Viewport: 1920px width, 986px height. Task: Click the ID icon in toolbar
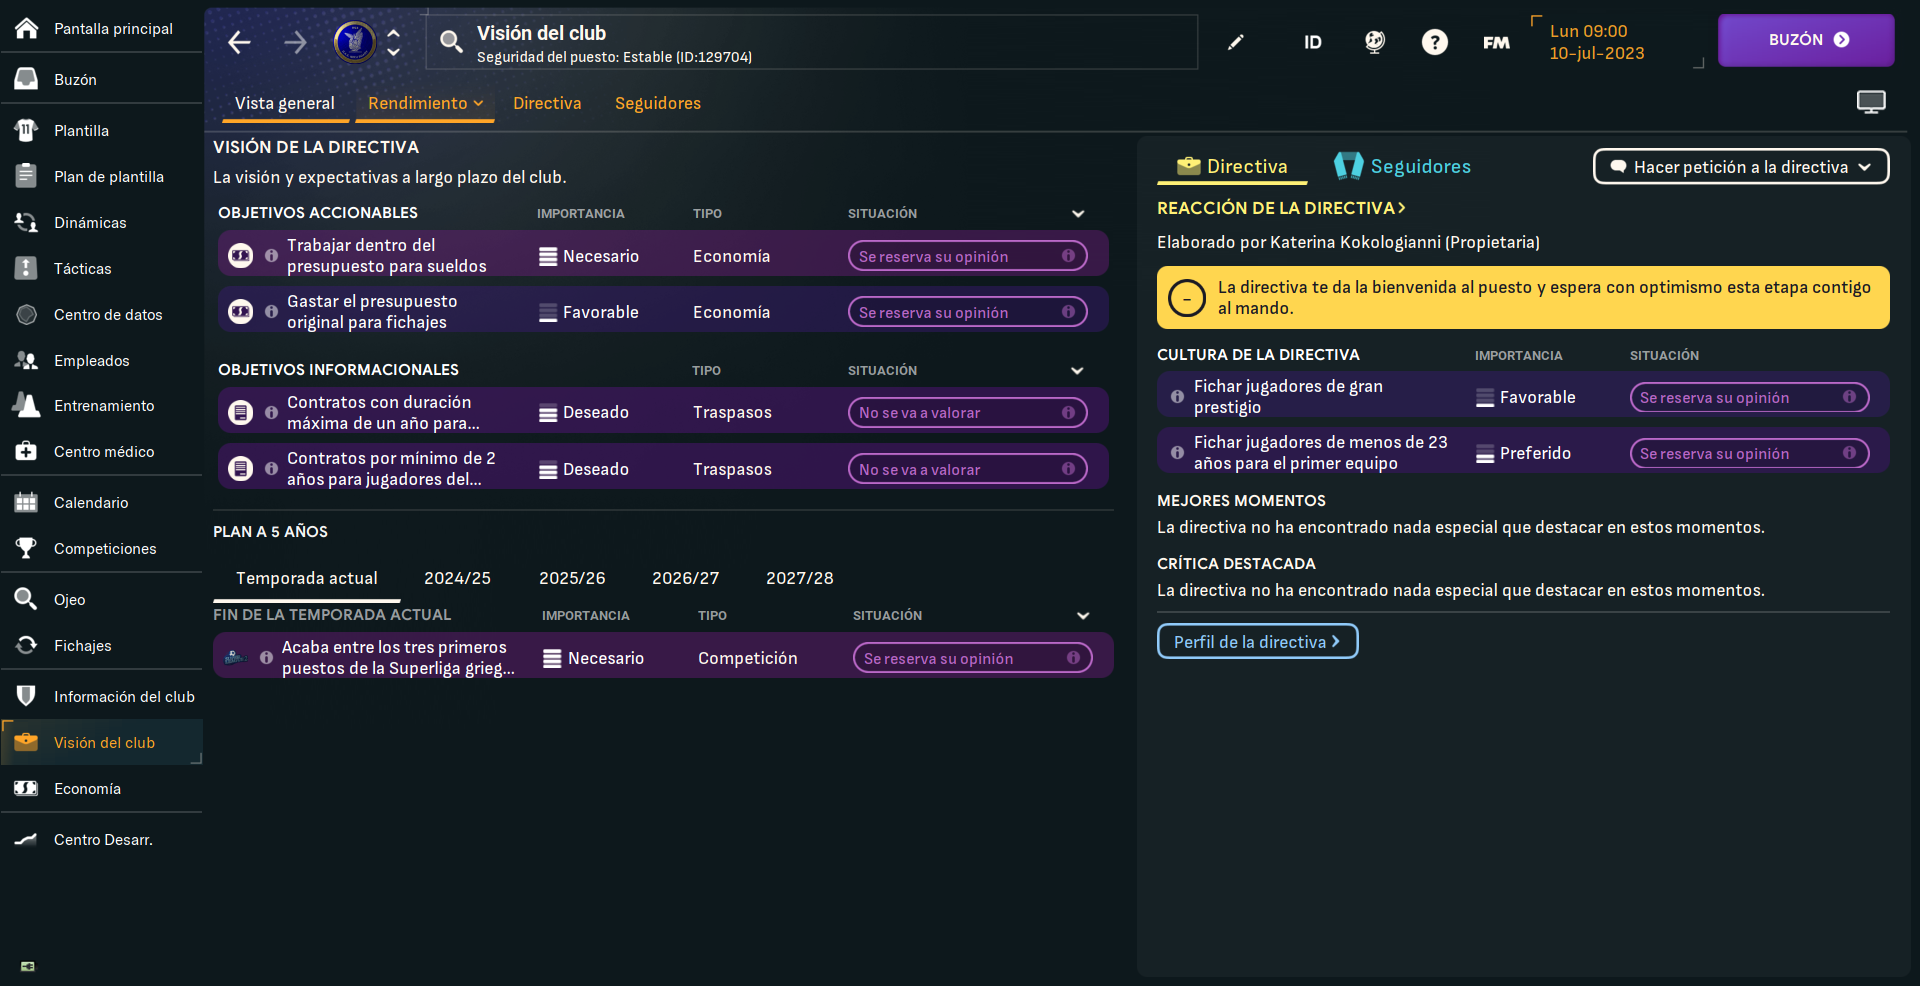click(x=1312, y=42)
